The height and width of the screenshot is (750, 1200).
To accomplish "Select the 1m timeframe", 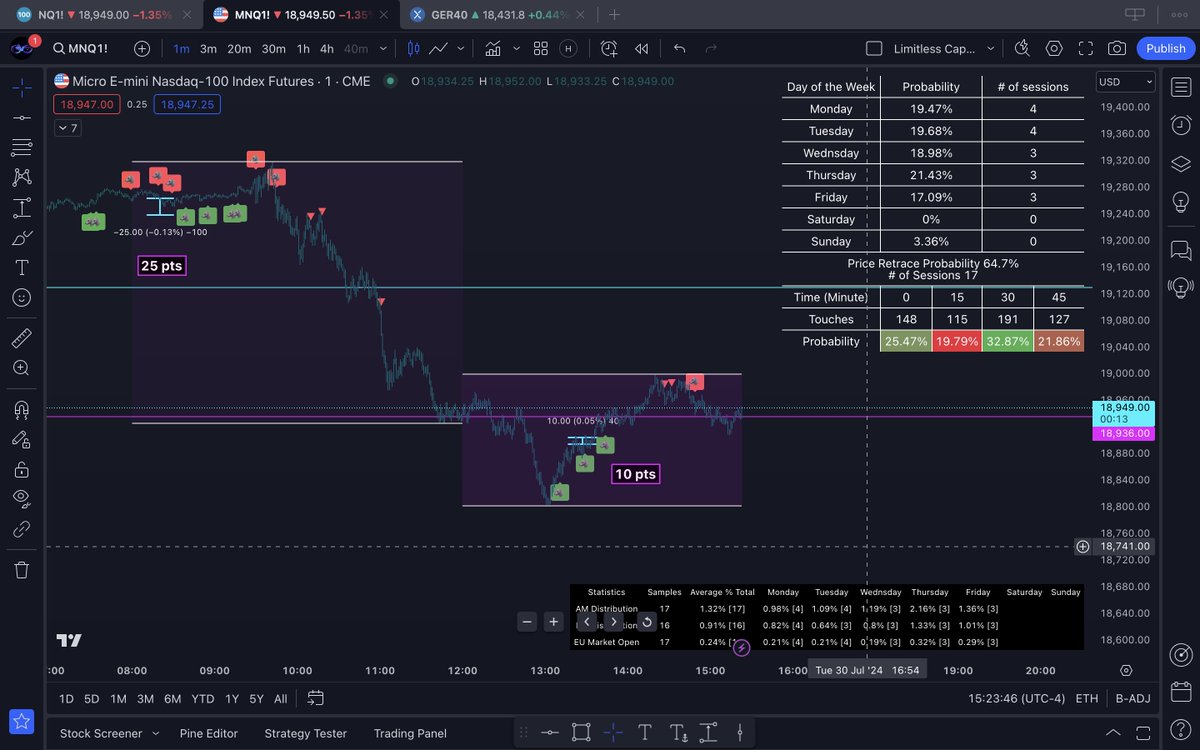I will 181,48.
